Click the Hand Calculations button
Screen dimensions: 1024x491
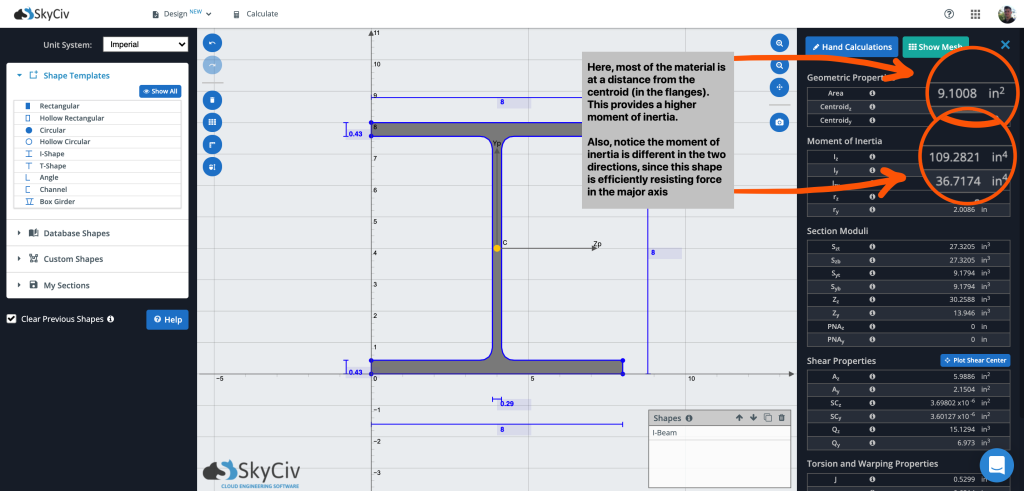click(x=851, y=47)
